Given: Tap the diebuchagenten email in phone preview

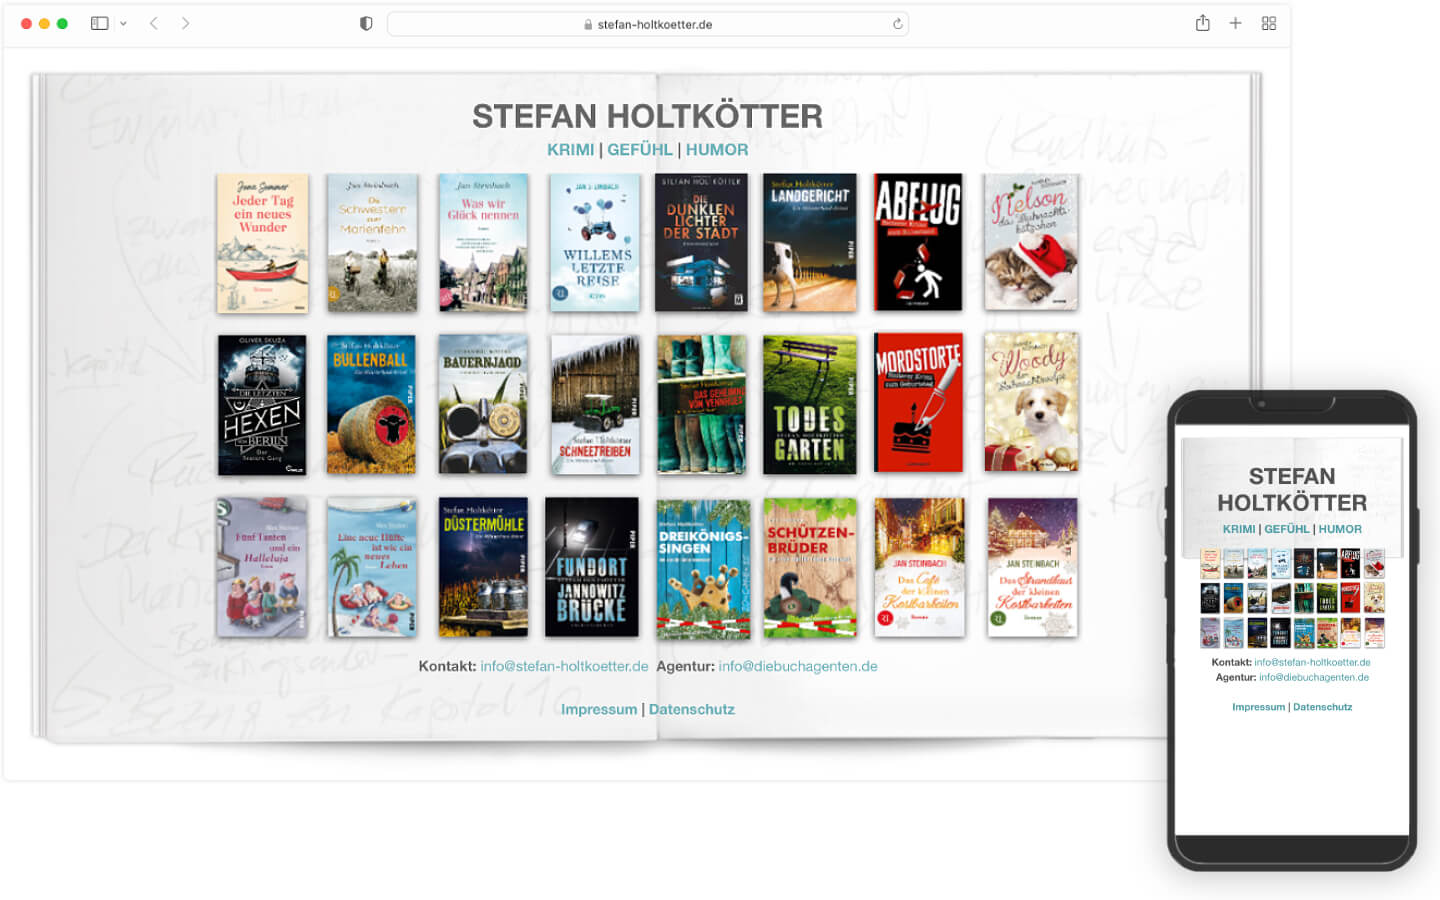Looking at the screenshot, I should (1314, 677).
